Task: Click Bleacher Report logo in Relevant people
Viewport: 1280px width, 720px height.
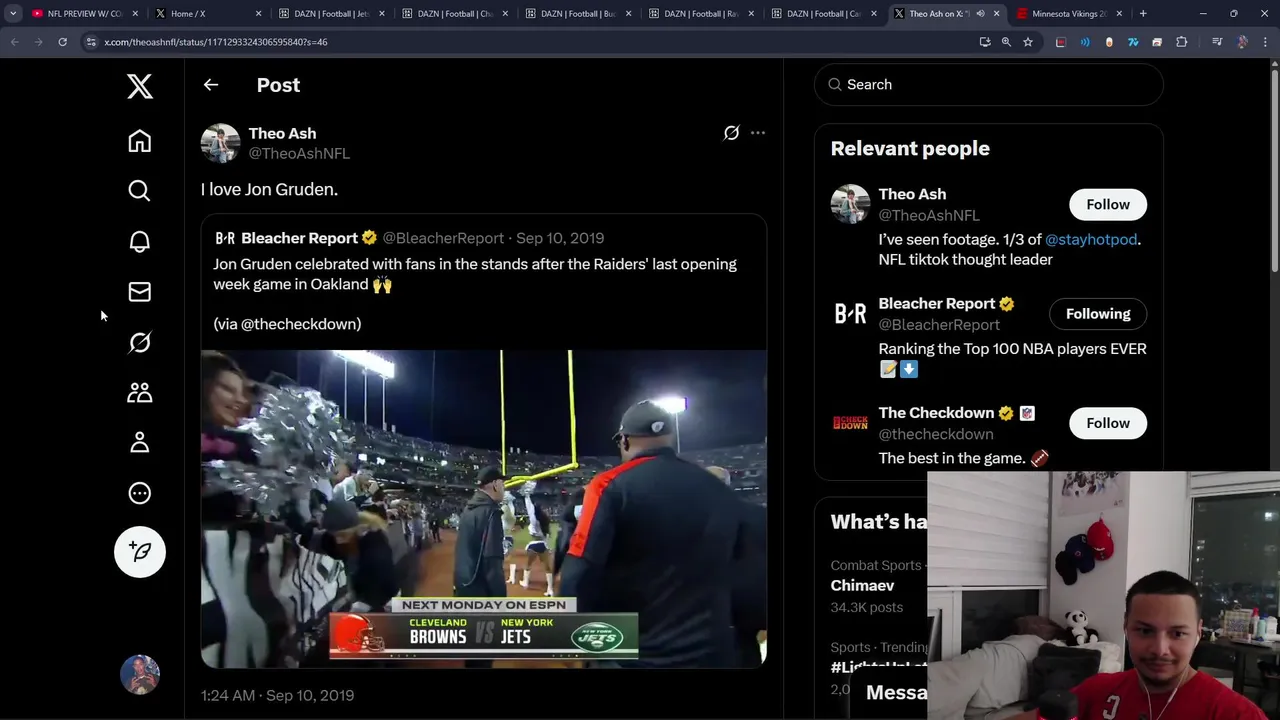Action: coord(850,314)
